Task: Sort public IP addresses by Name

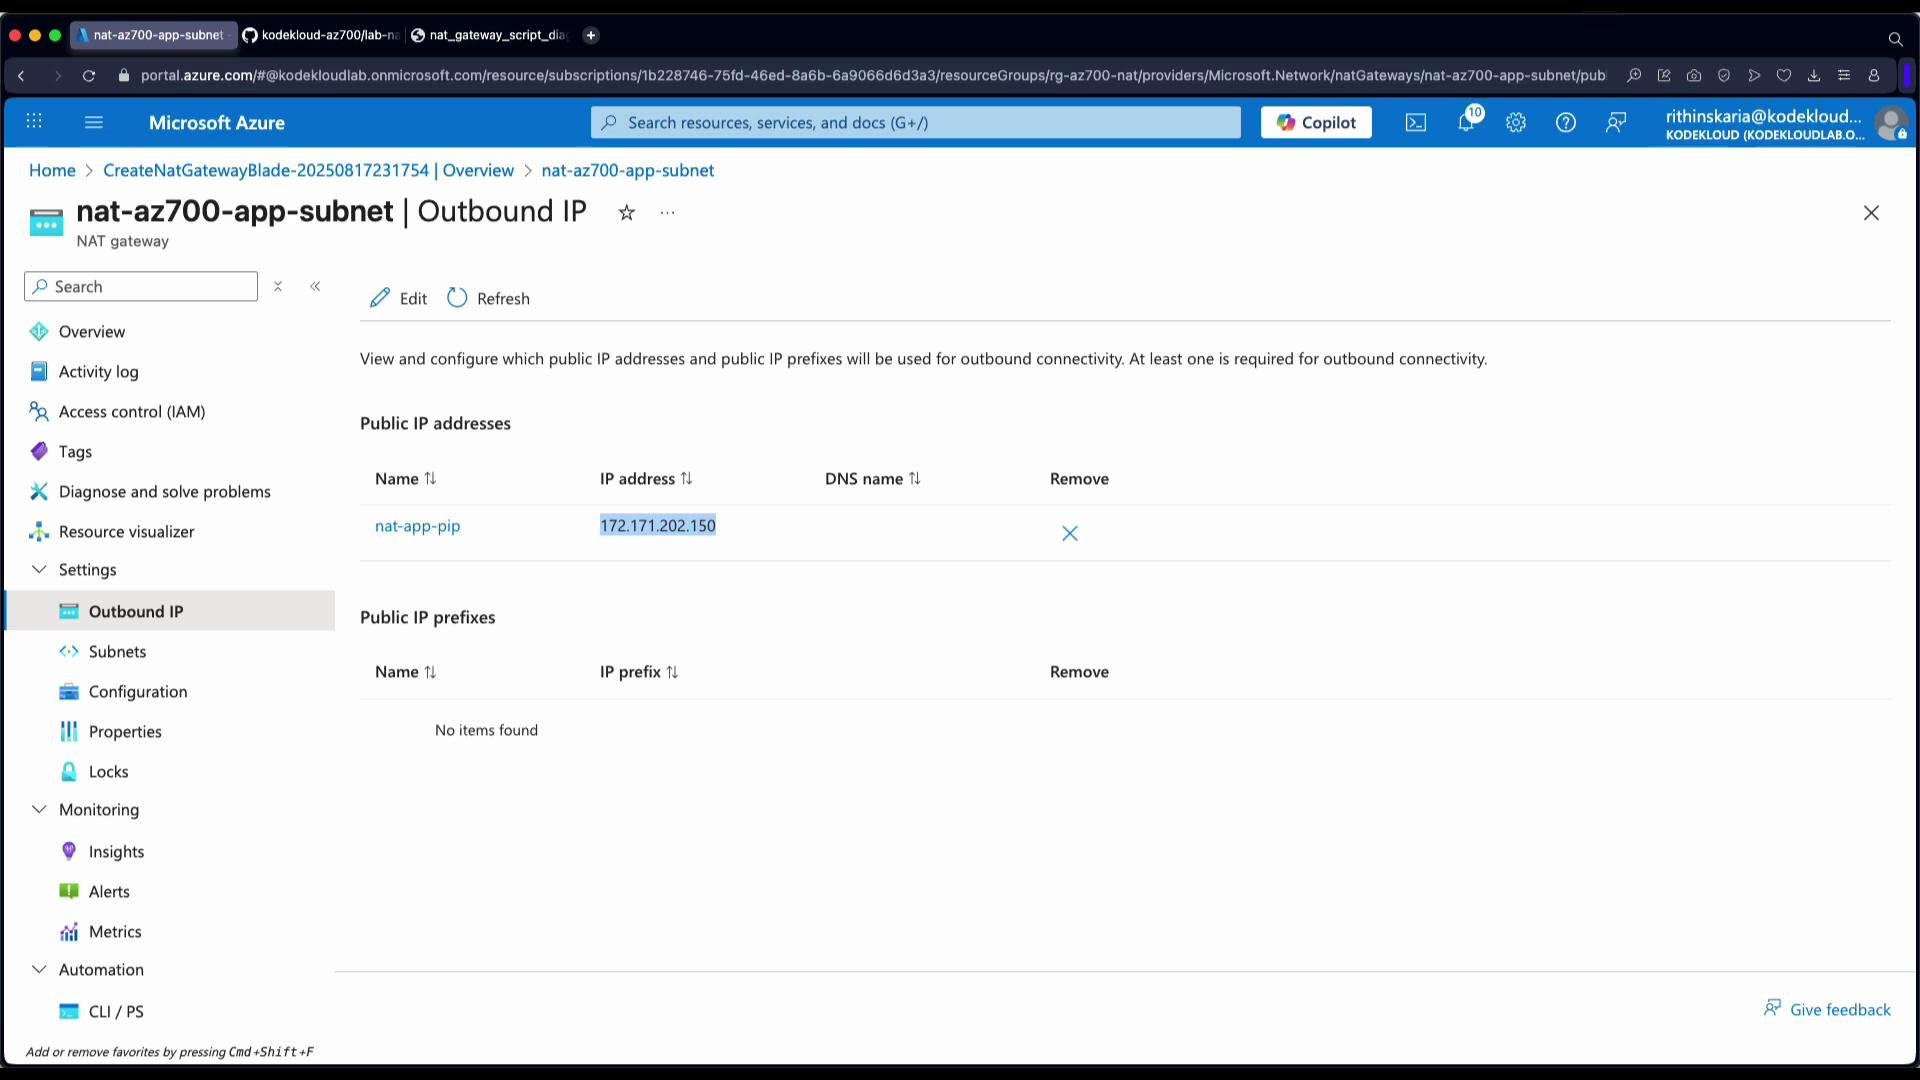Action: tap(406, 479)
